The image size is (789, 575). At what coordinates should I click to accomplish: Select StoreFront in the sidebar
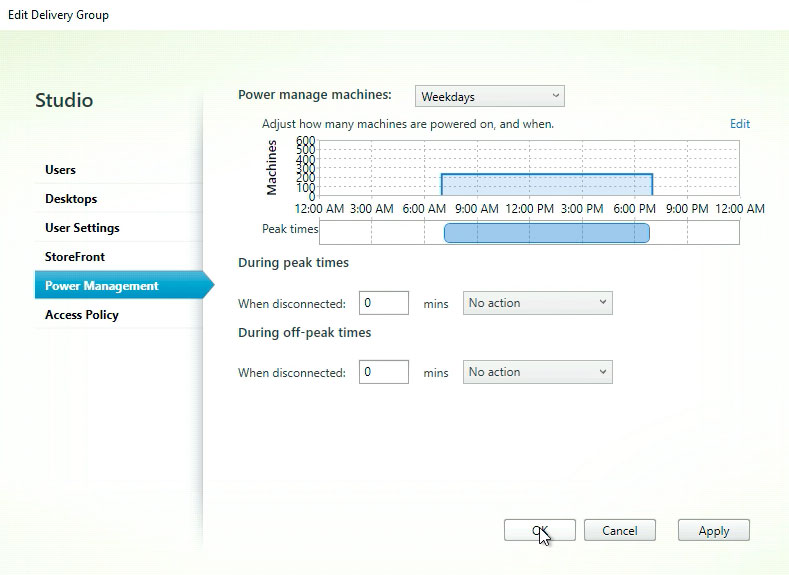coord(75,257)
